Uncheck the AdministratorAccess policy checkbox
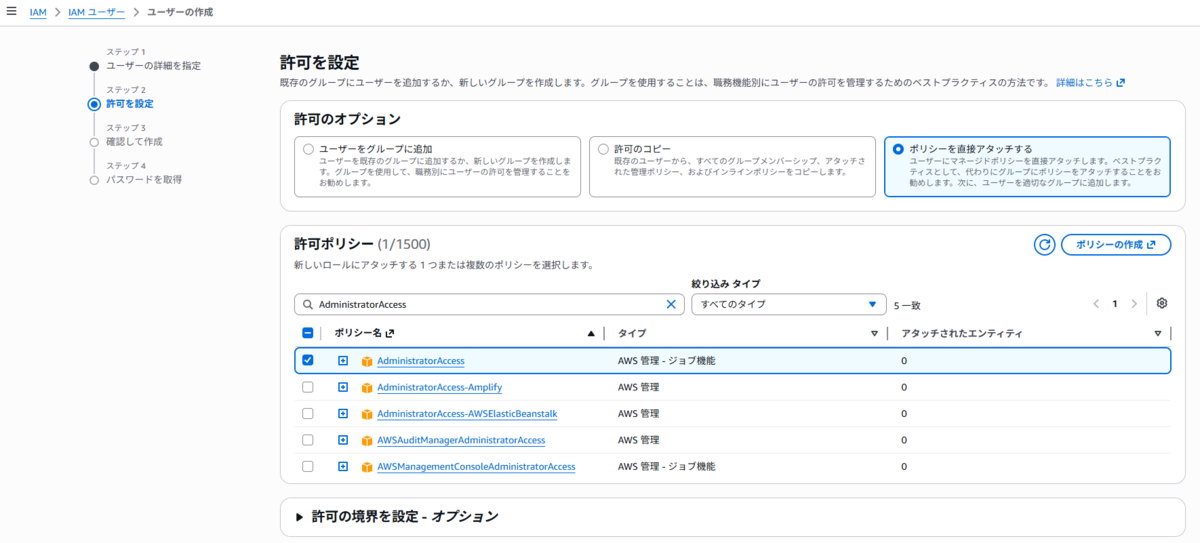1200x543 pixels. [308, 361]
